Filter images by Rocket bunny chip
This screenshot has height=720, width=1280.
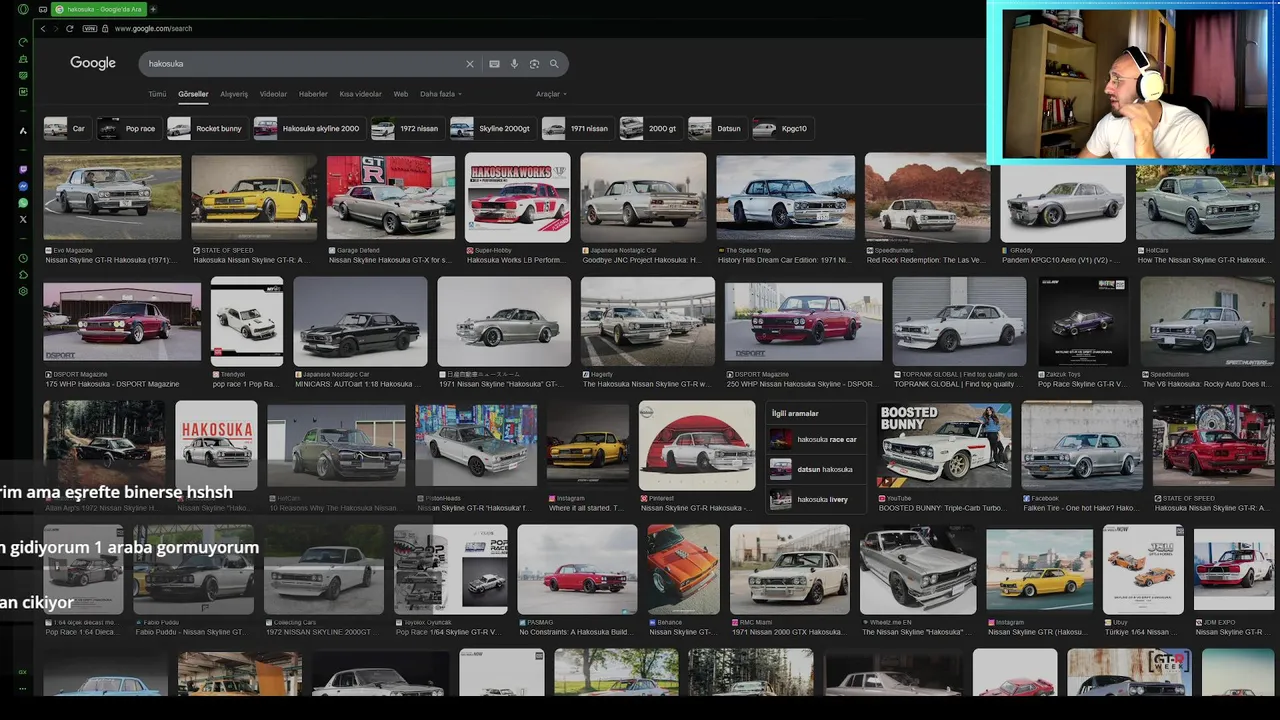coord(206,128)
